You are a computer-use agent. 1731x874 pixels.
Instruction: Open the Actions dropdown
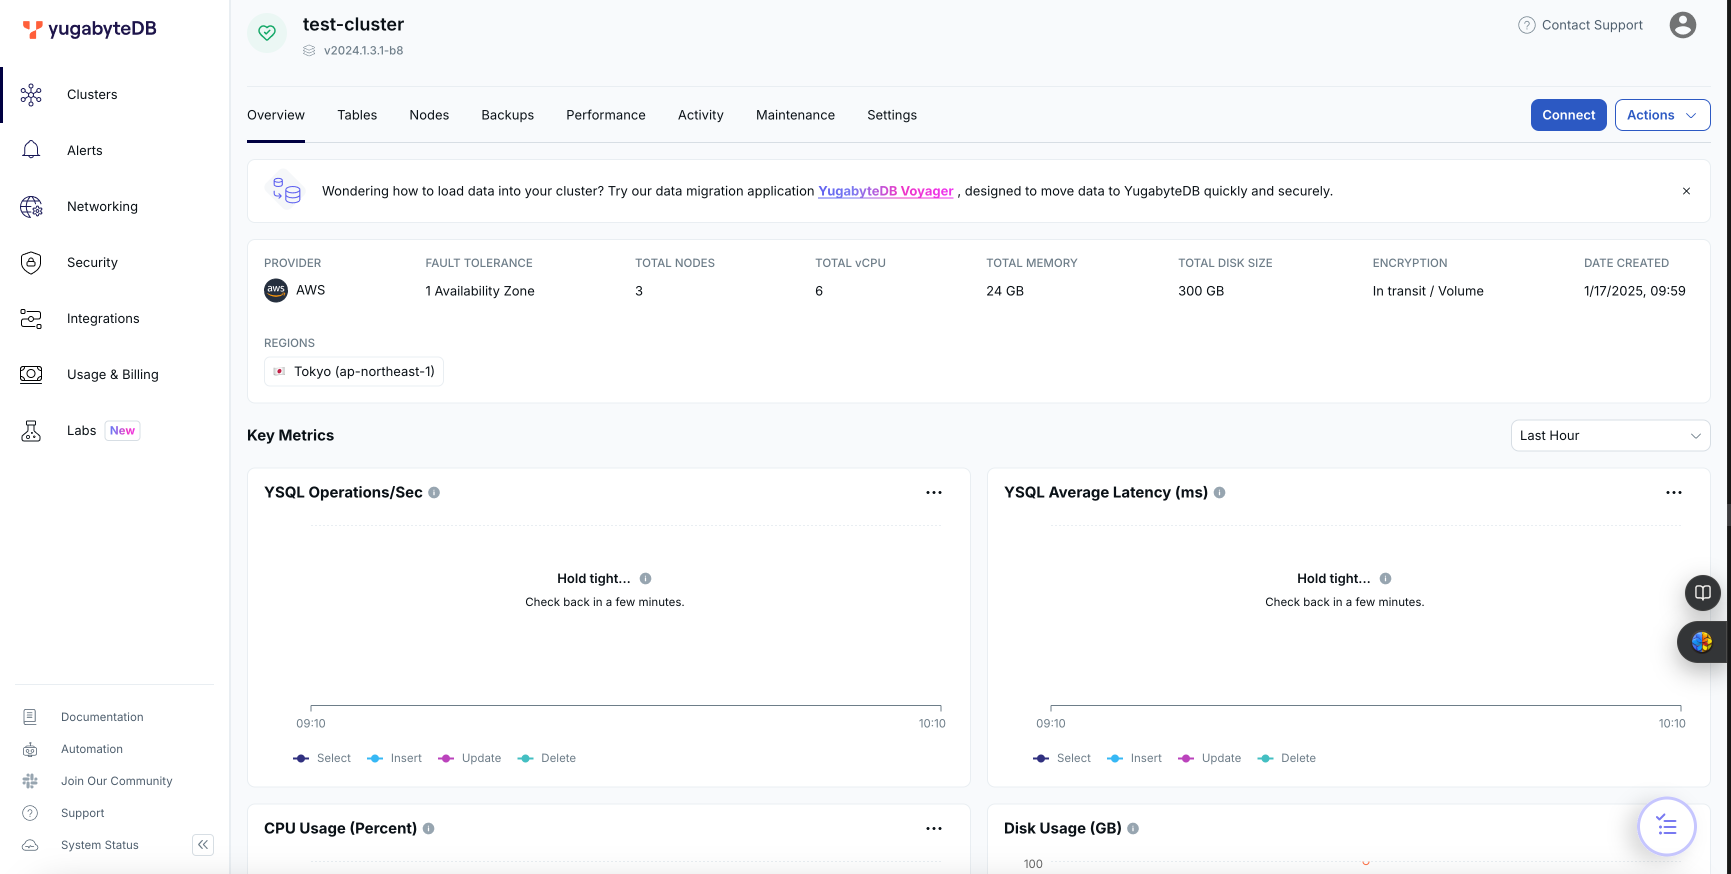(x=1662, y=115)
